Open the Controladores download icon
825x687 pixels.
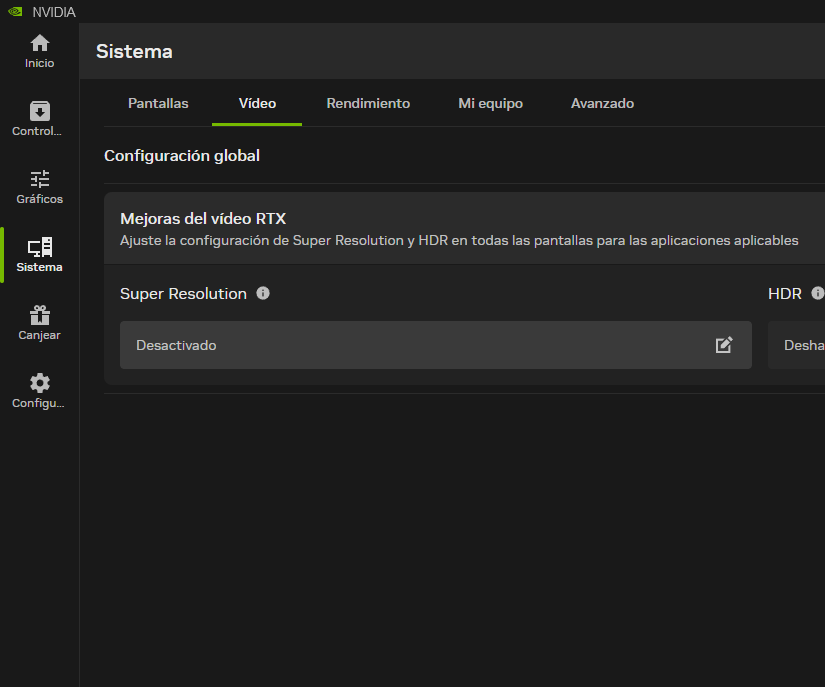coord(39,111)
